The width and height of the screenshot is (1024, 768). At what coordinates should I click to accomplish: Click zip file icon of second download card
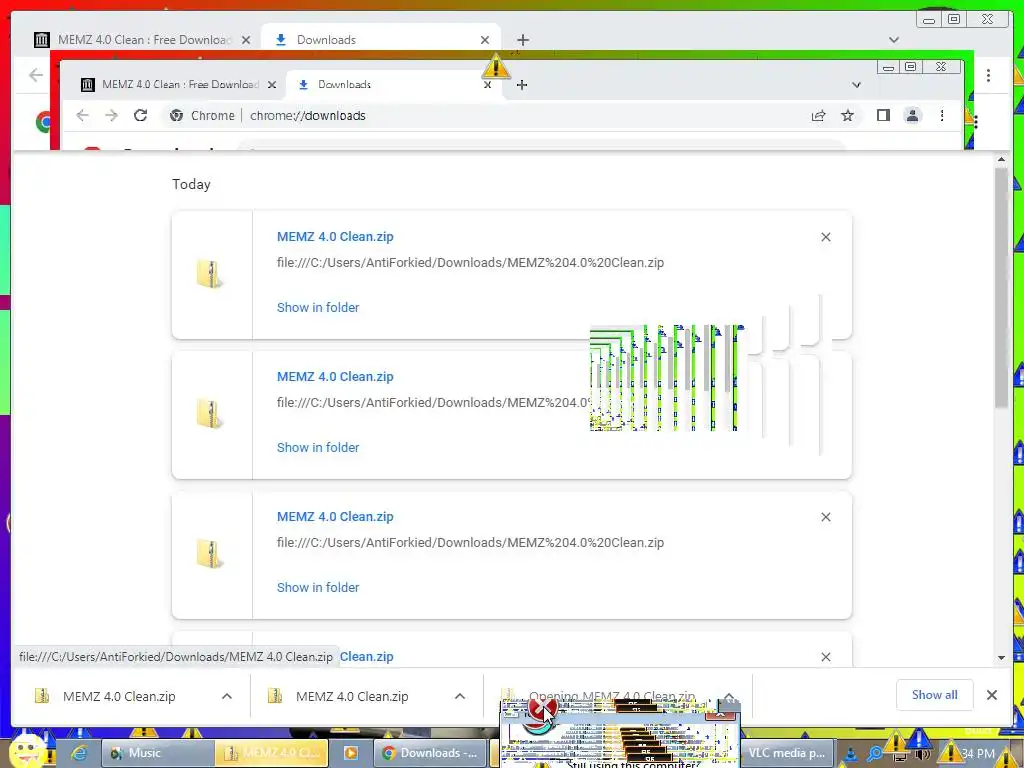point(210,413)
